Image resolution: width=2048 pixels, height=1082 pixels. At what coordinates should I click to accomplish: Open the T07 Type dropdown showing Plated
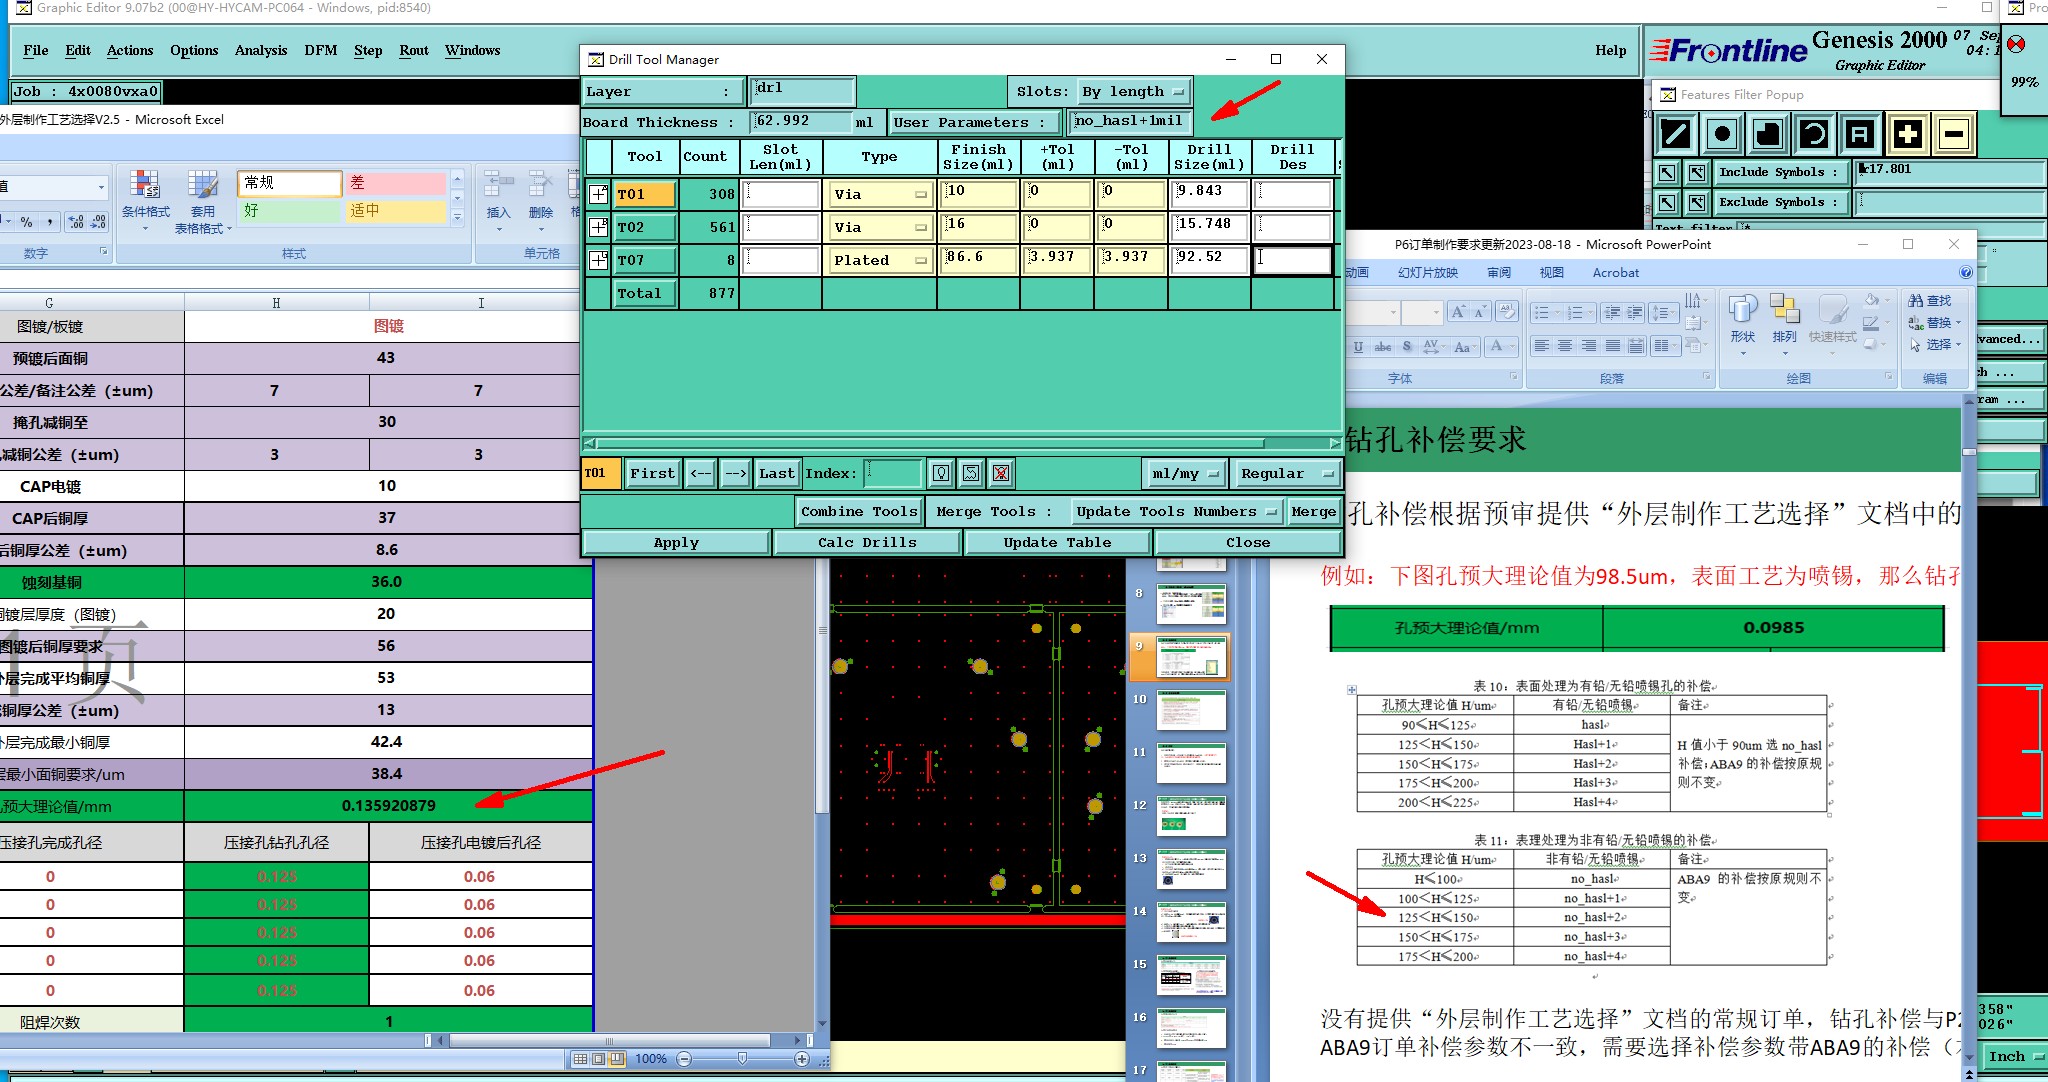(x=879, y=260)
